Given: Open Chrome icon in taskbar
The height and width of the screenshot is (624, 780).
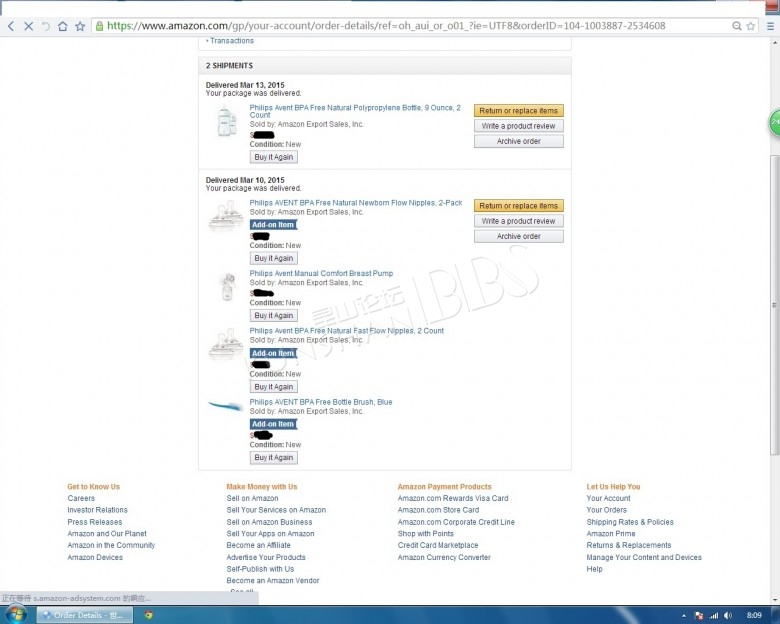Looking at the screenshot, I should pos(148,615).
